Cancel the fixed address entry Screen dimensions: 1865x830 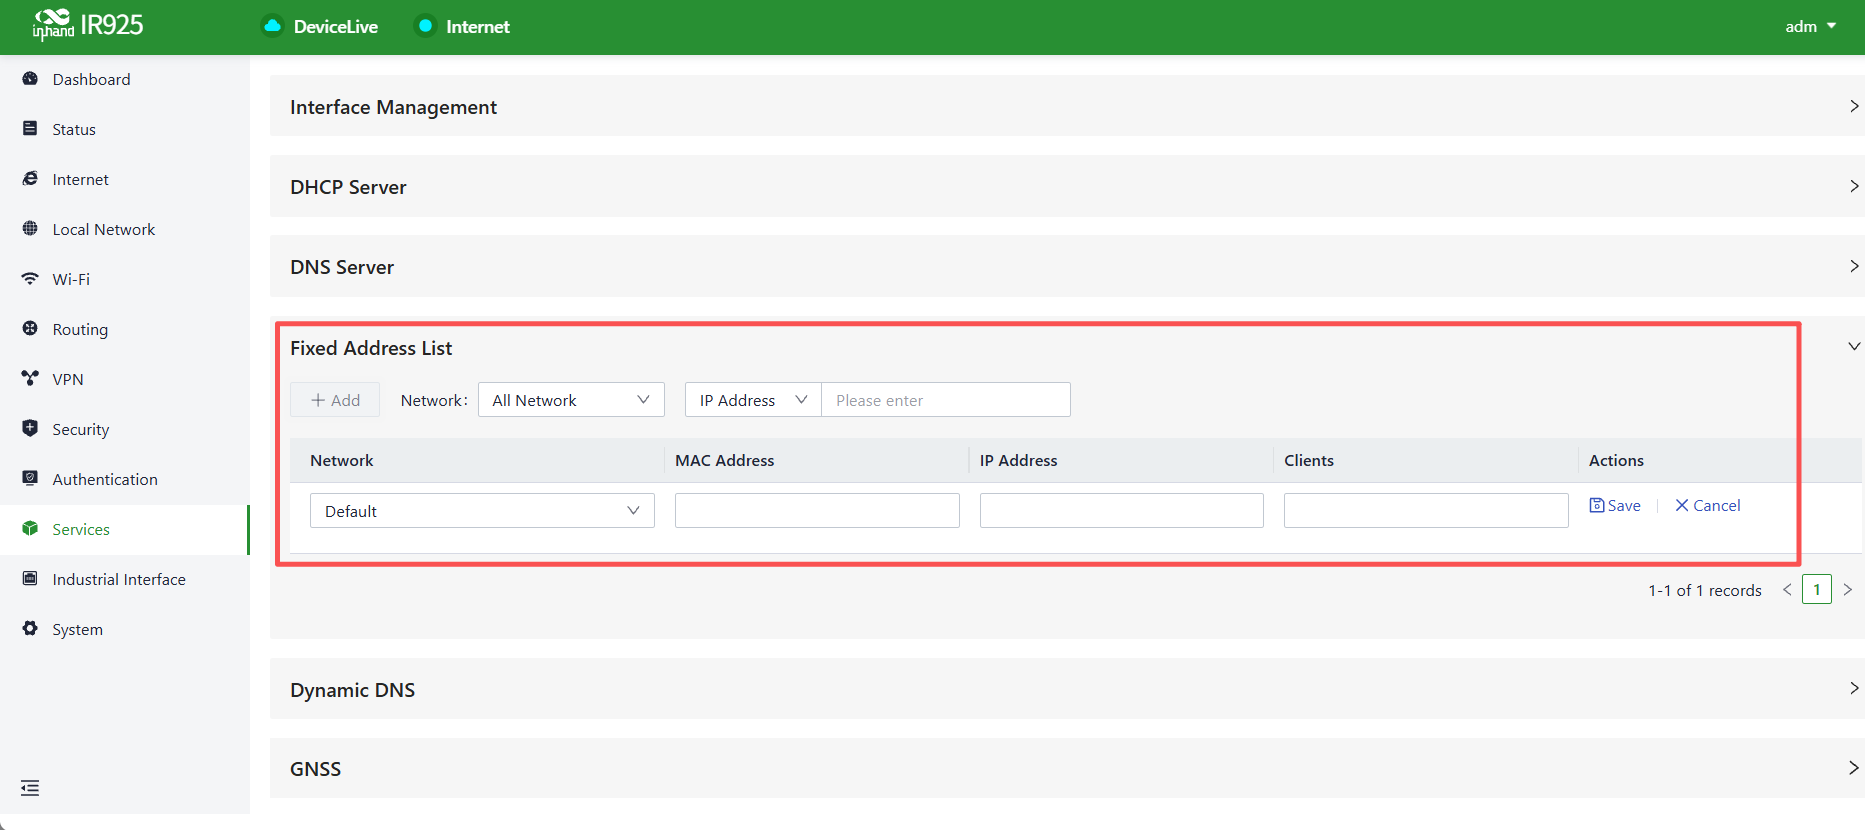click(1708, 506)
